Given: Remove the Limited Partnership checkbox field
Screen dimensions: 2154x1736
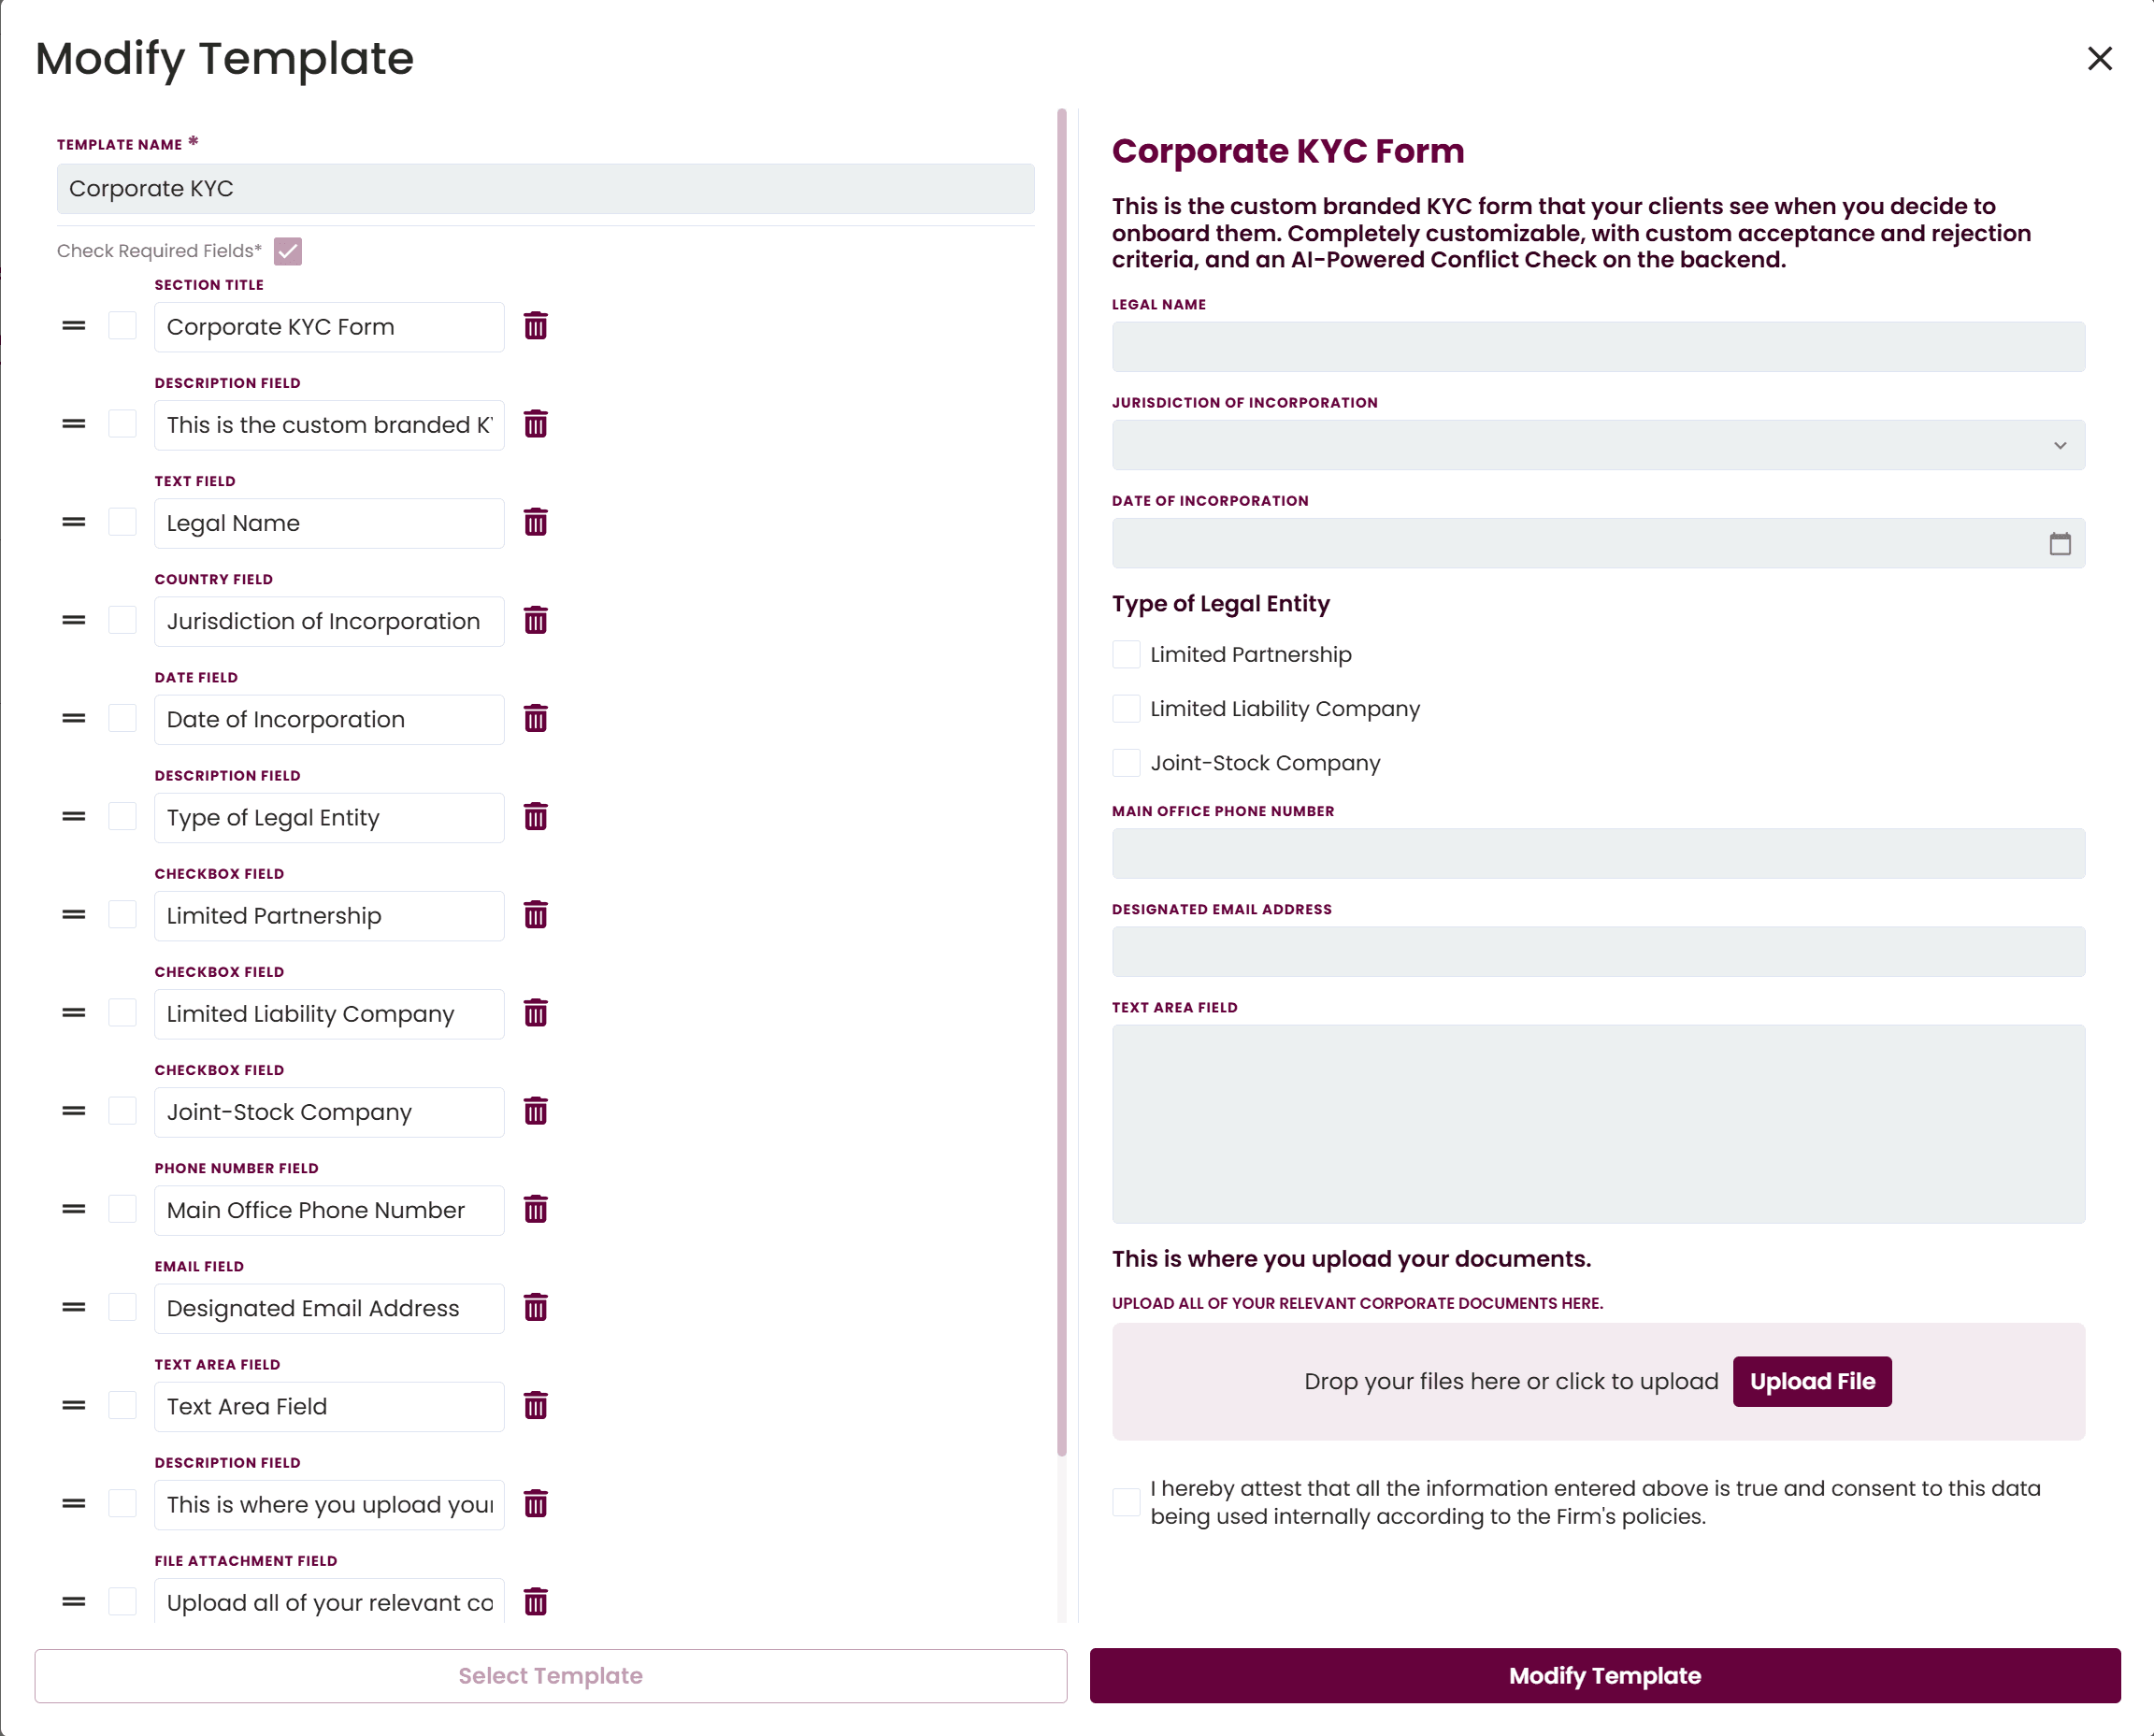Looking at the screenshot, I should click(536, 914).
